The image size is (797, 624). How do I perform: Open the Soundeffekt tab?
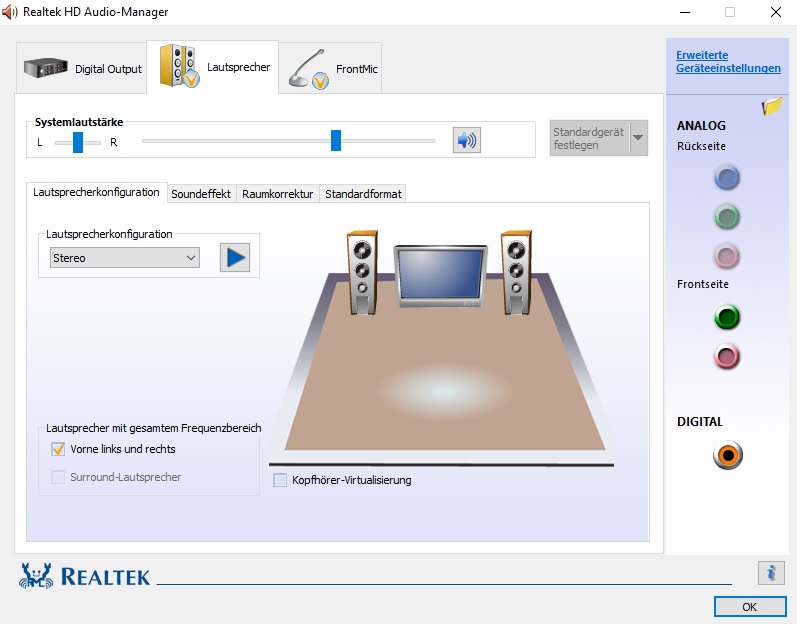[x=201, y=194]
